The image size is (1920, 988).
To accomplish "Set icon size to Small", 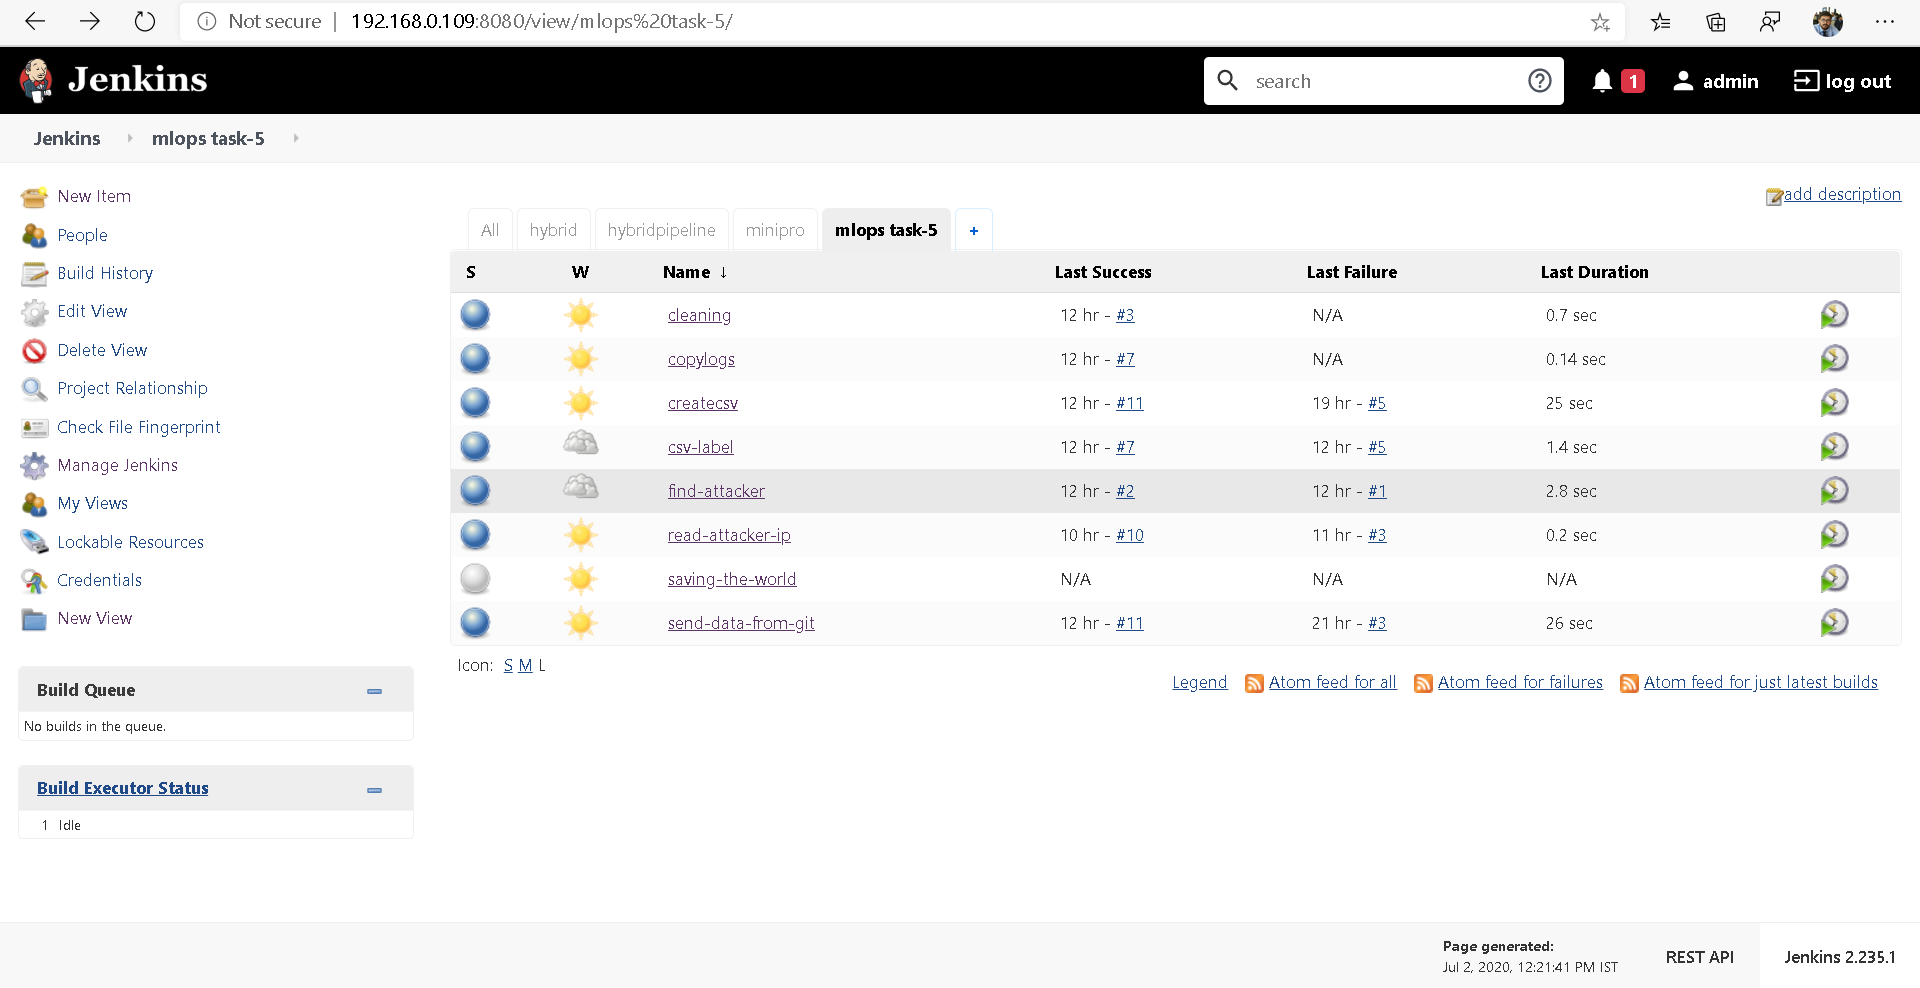I will [508, 665].
